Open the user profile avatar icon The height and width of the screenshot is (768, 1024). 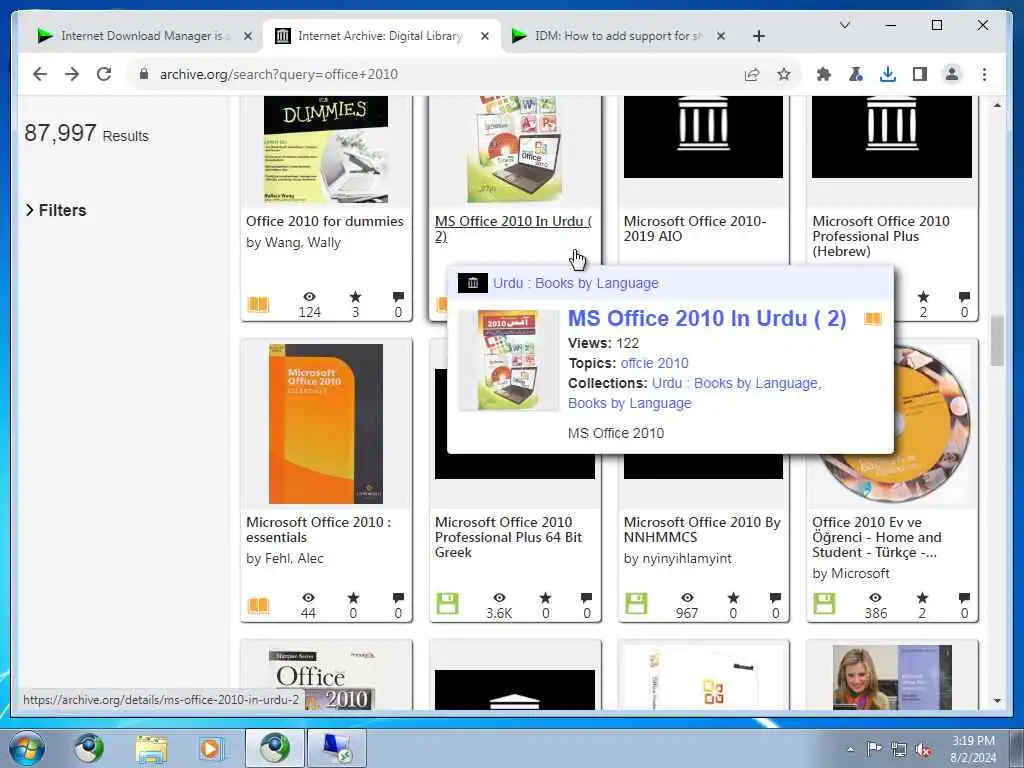pos(952,74)
